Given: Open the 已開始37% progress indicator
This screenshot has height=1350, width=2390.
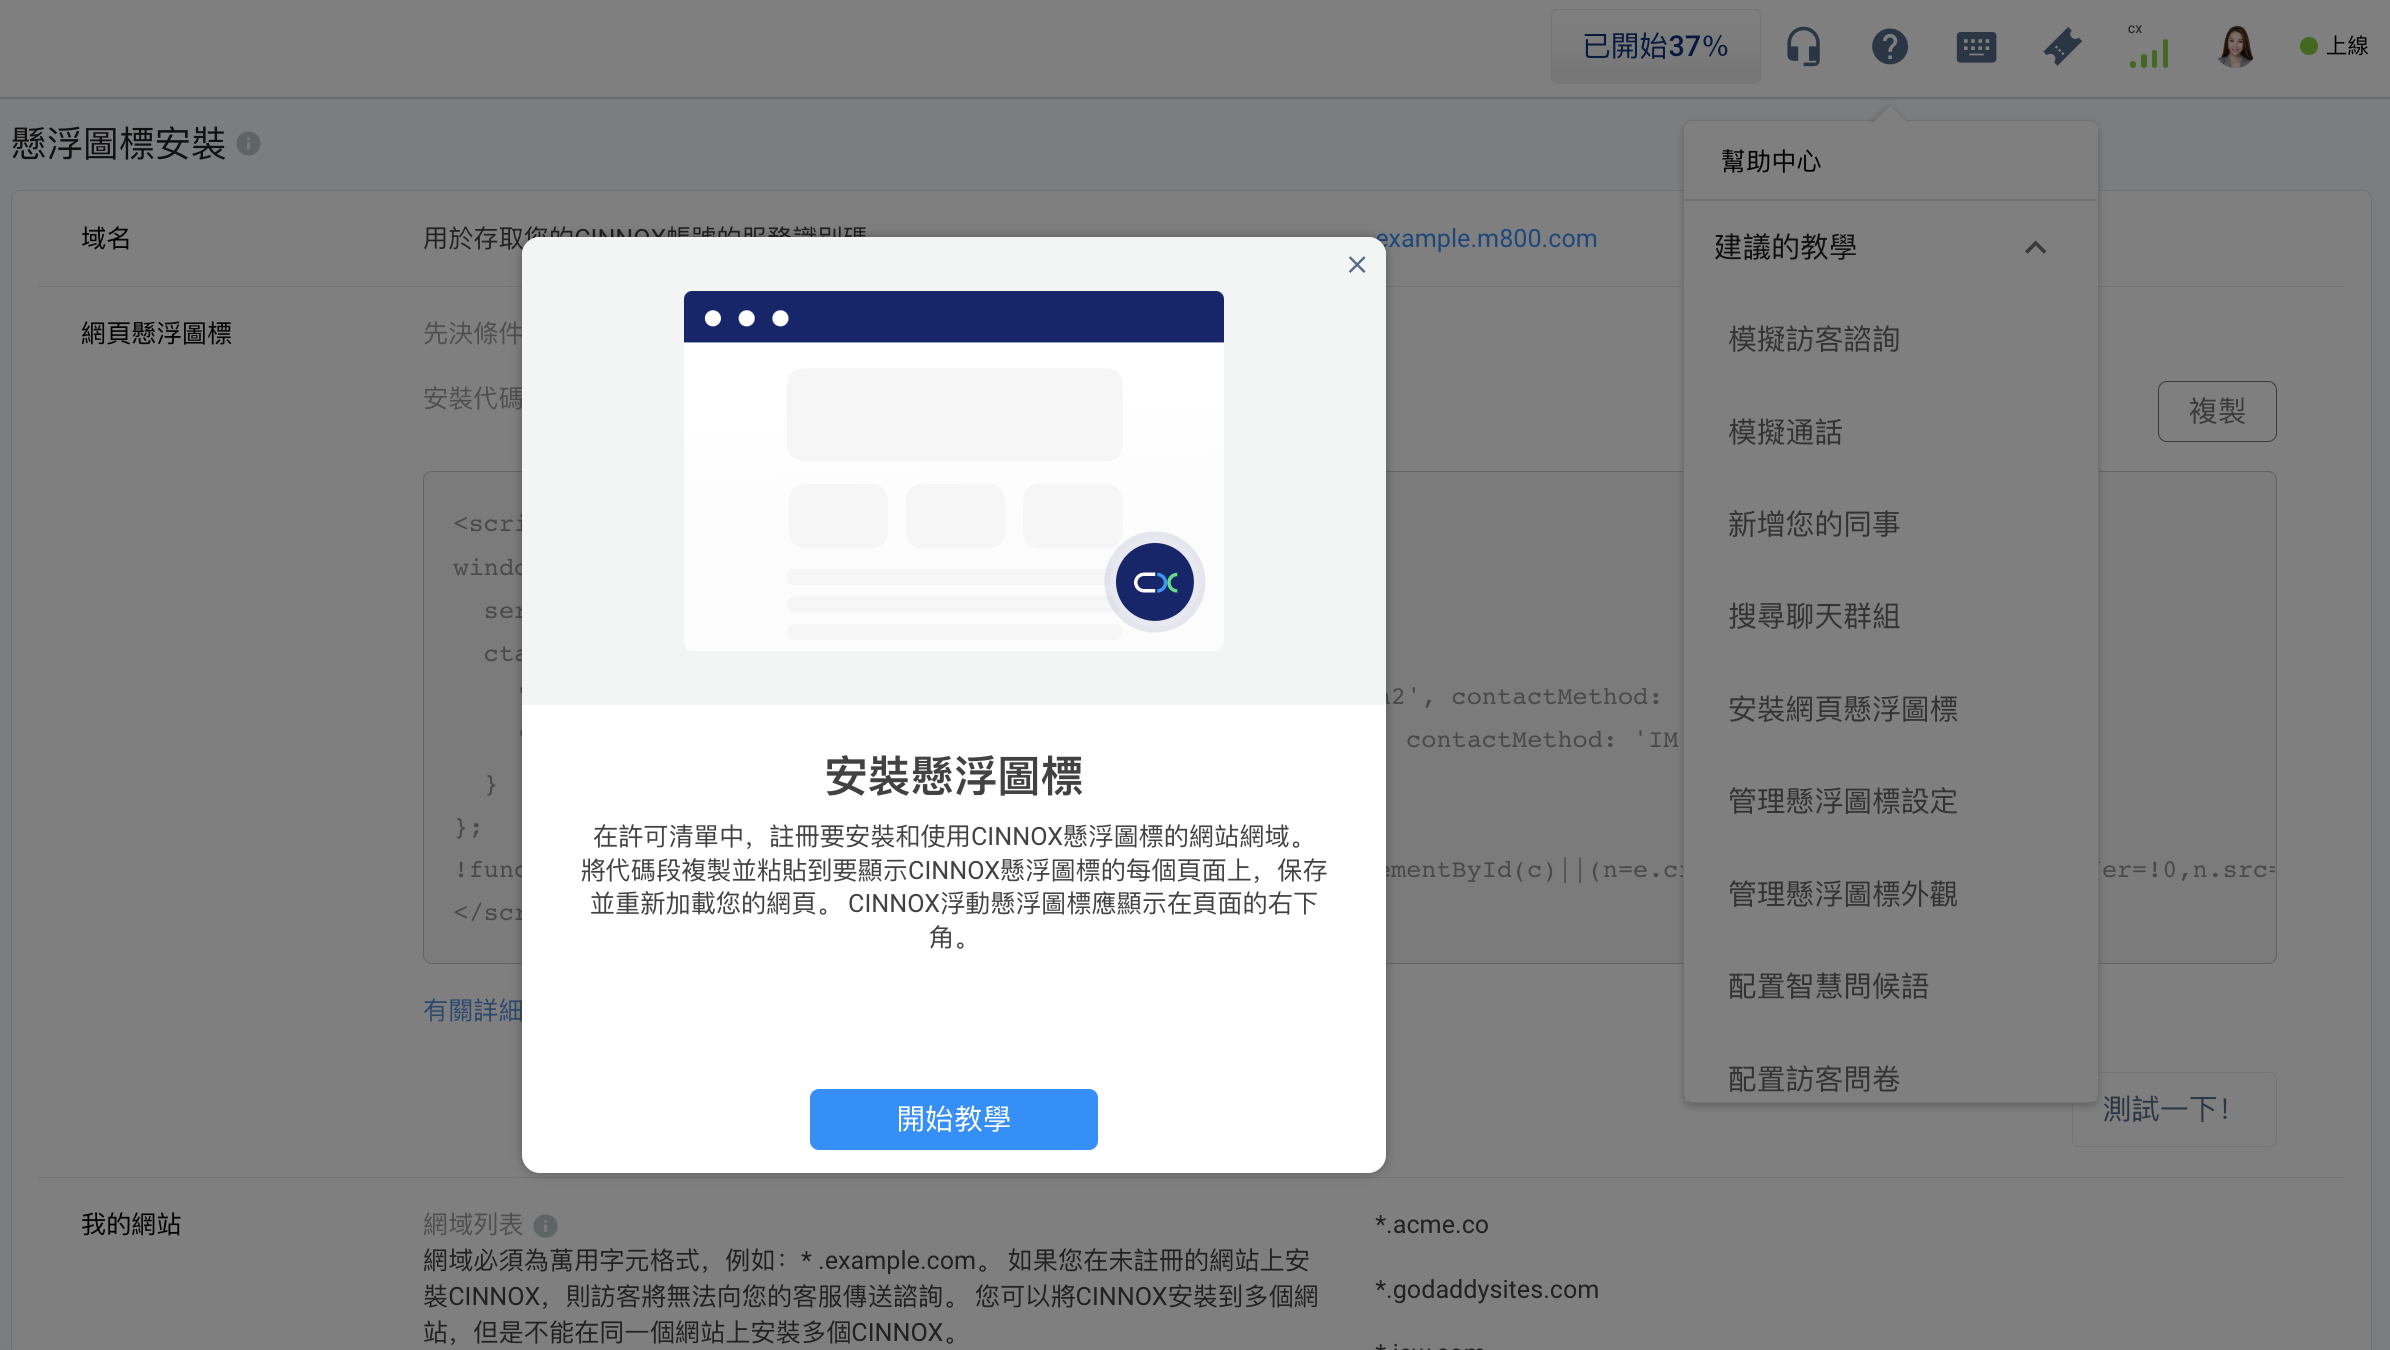Looking at the screenshot, I should pos(1655,46).
